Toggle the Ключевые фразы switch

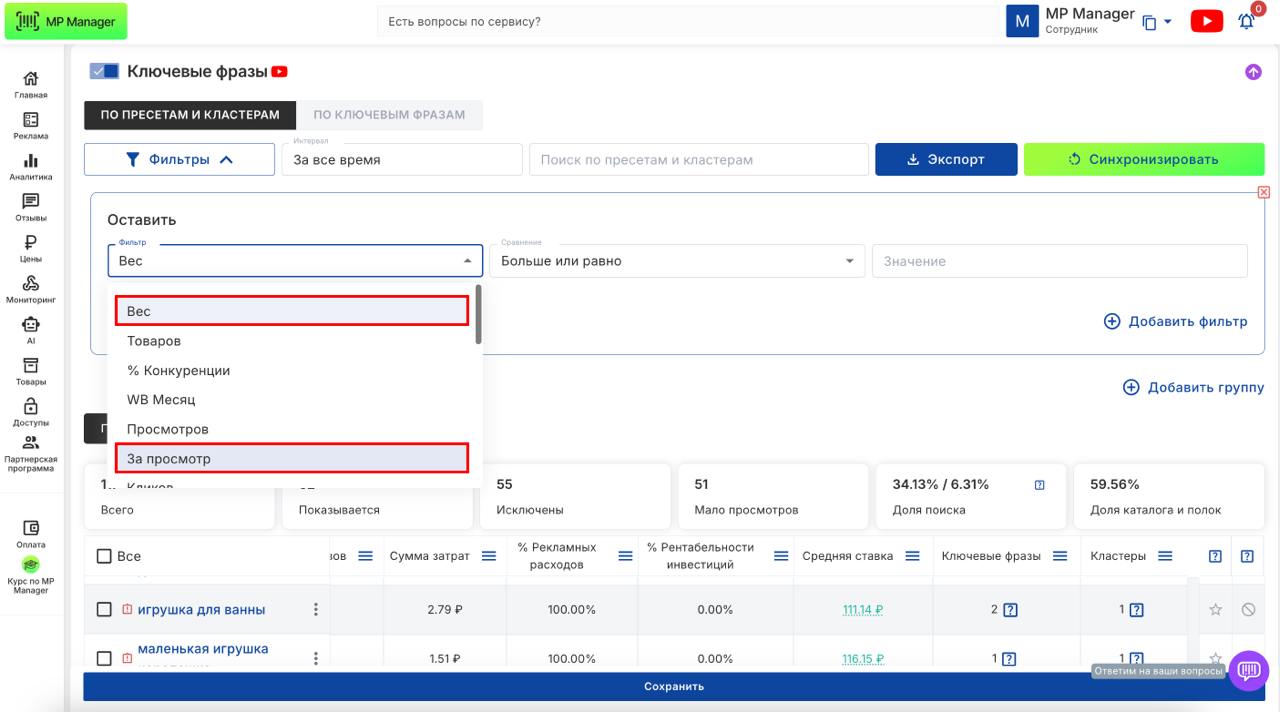click(104, 72)
